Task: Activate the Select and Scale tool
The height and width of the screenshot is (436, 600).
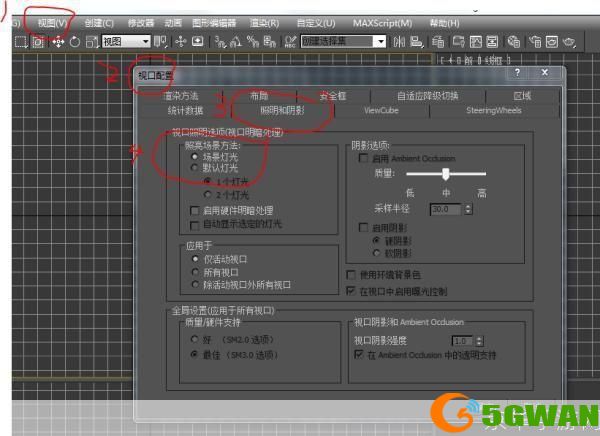Action: click(x=92, y=41)
